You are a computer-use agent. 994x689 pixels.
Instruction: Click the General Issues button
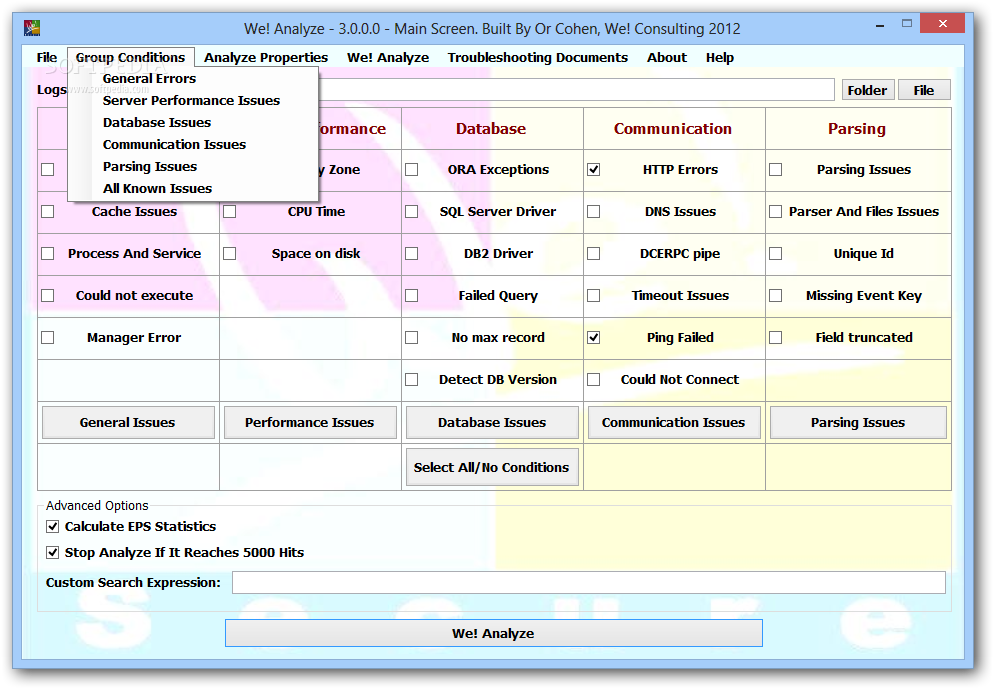128,423
